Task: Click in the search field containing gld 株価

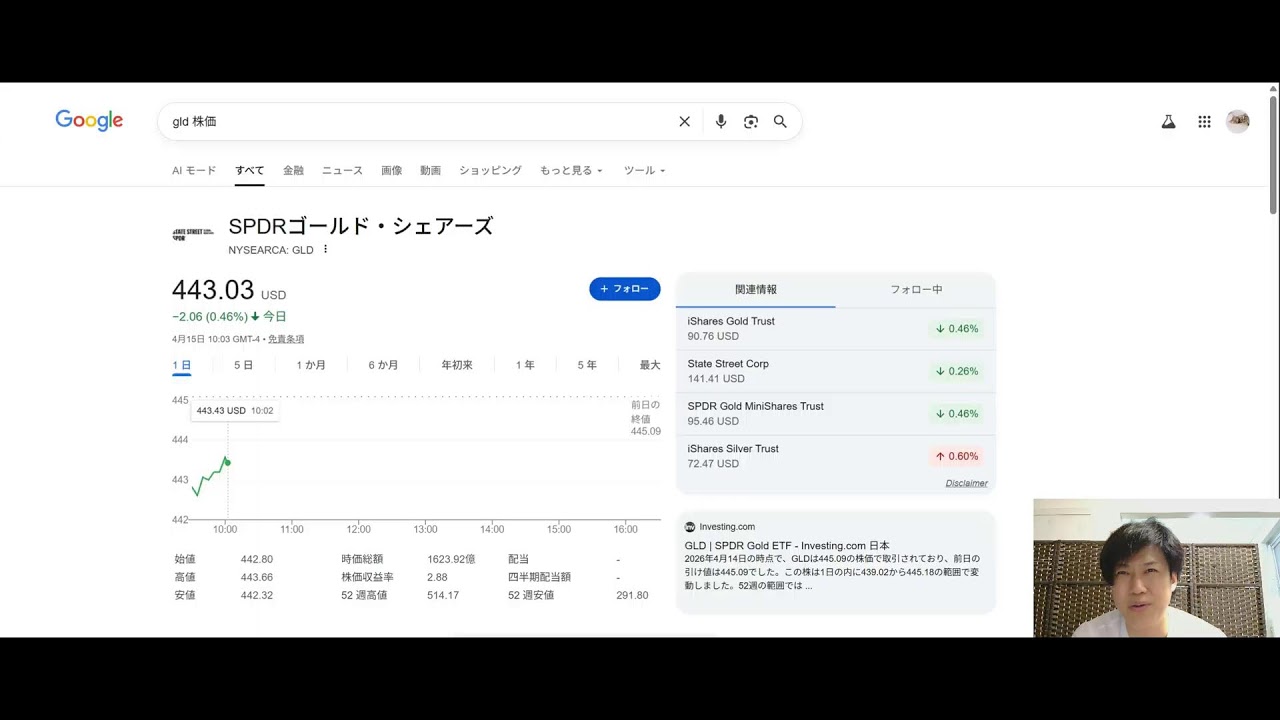Action: (420, 122)
